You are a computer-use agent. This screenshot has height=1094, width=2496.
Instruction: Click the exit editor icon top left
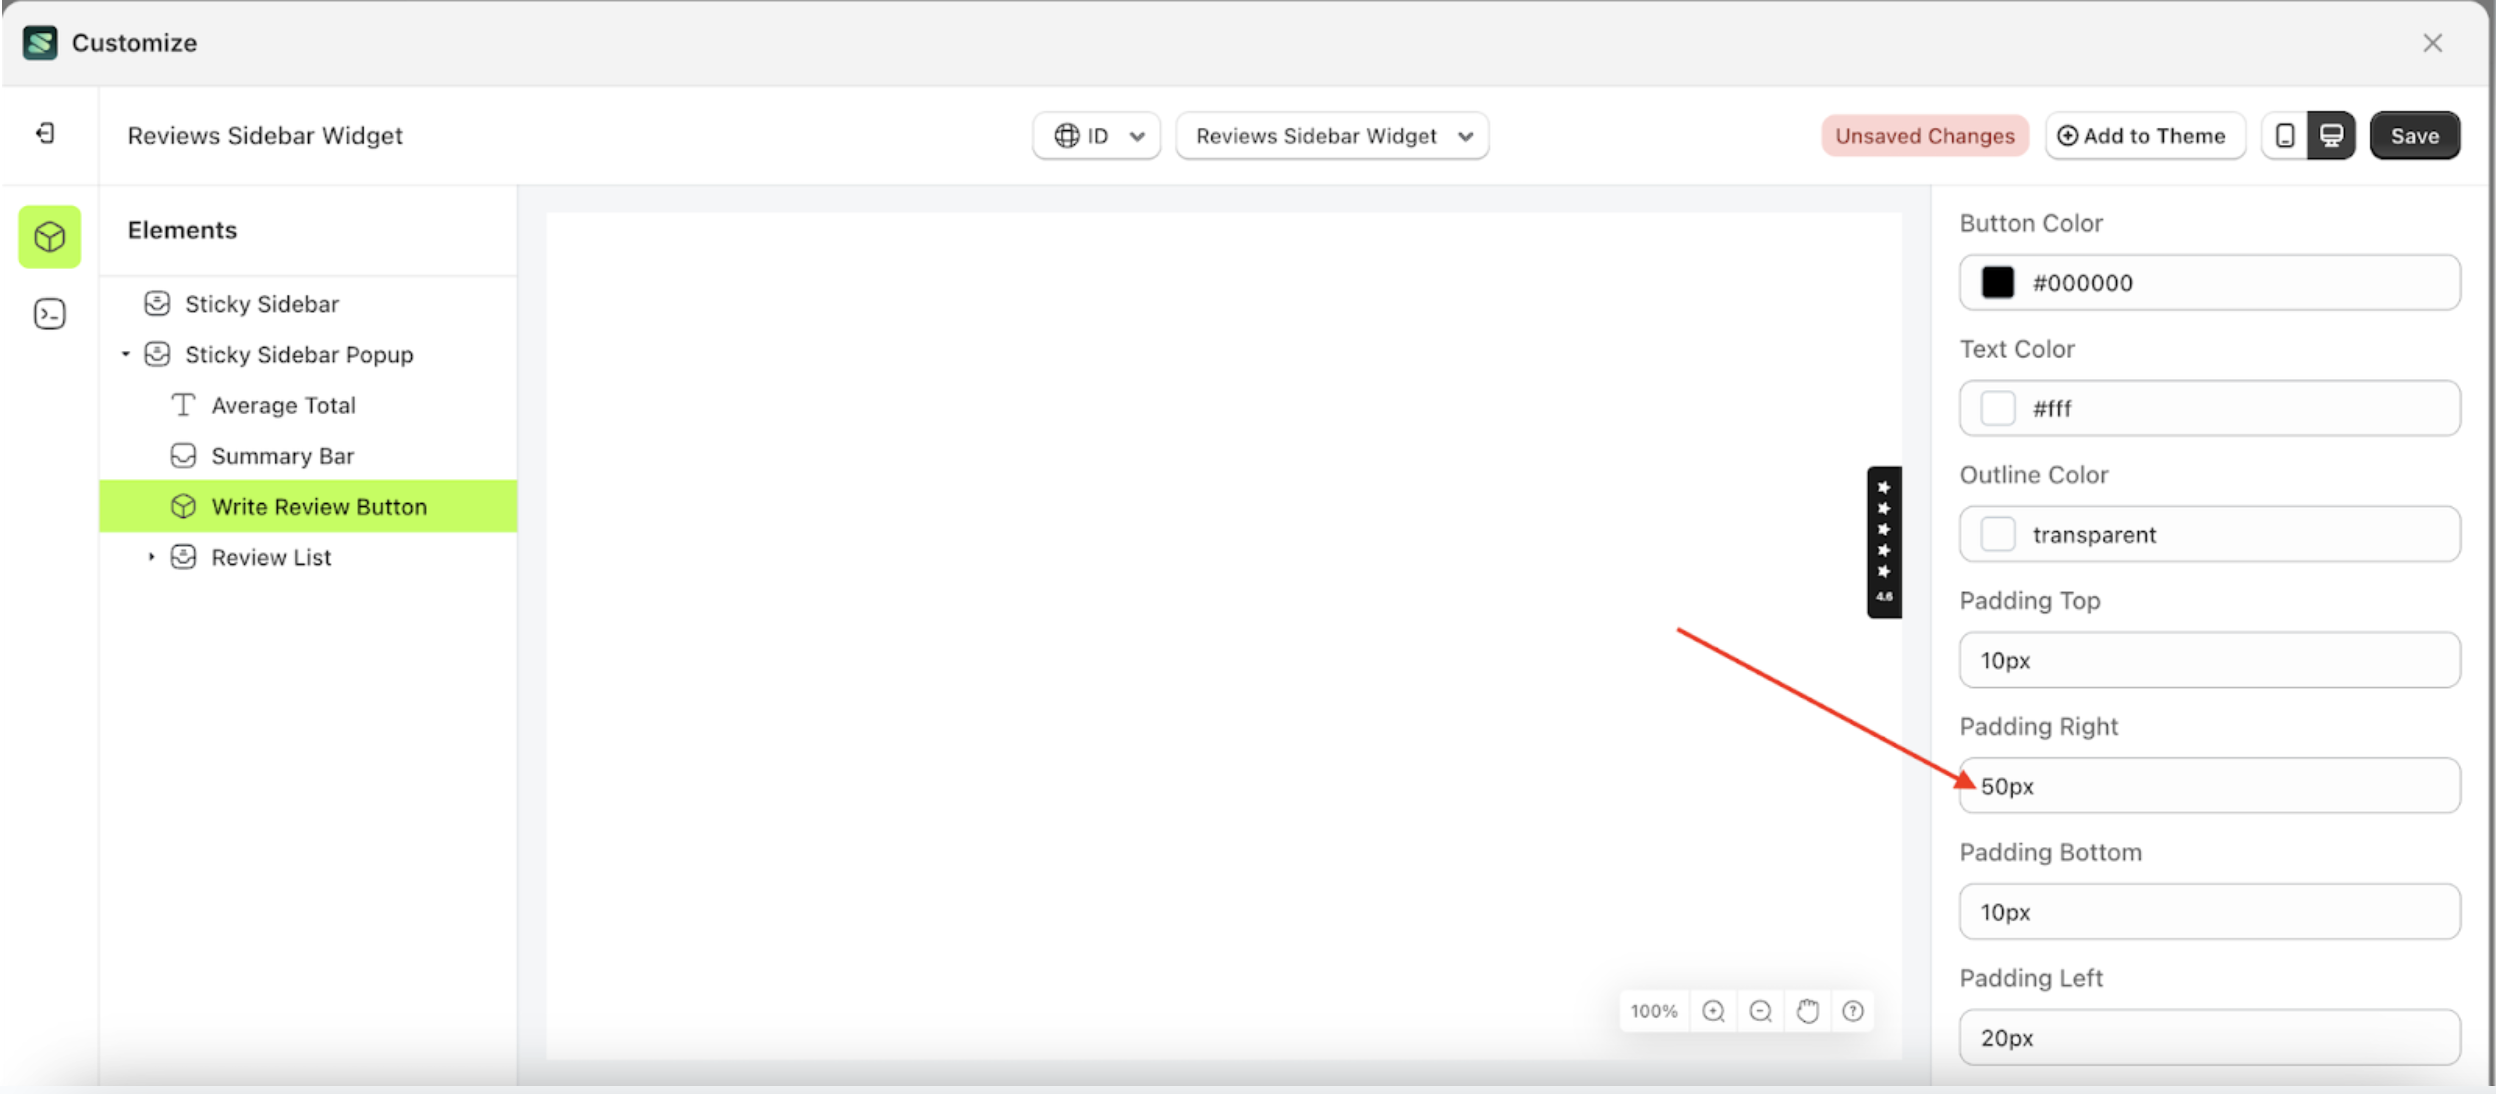click(44, 133)
